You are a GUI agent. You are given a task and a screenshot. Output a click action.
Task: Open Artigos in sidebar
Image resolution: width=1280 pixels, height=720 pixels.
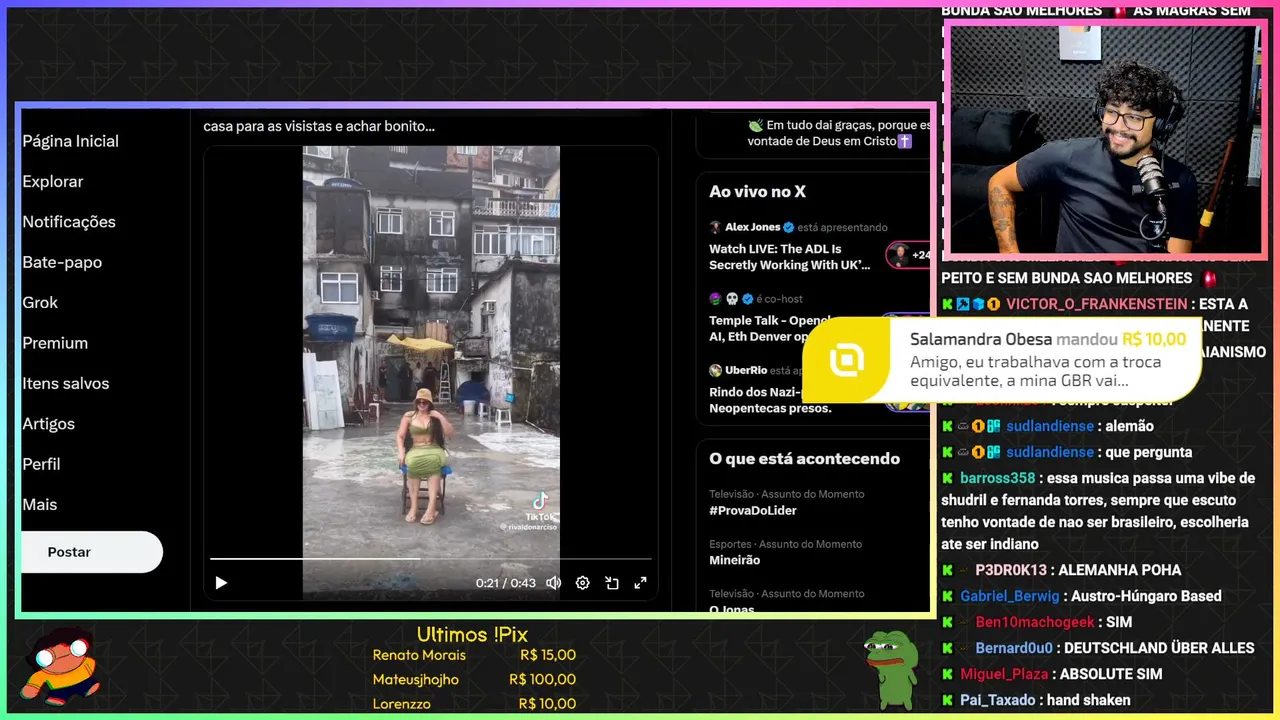click(48, 424)
